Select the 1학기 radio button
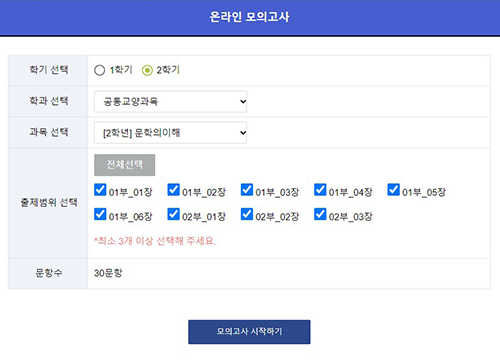Screen dimensions: 500x362 point(99,70)
